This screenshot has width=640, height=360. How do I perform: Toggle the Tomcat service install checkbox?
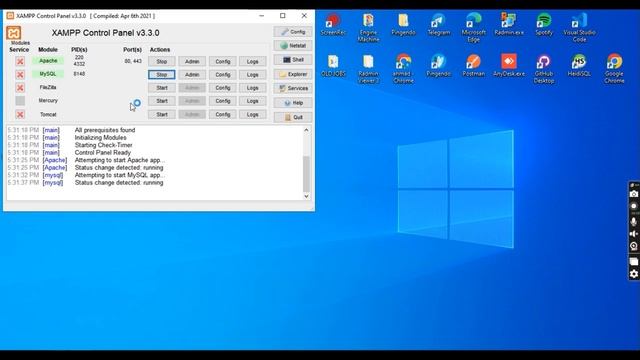click(20, 114)
